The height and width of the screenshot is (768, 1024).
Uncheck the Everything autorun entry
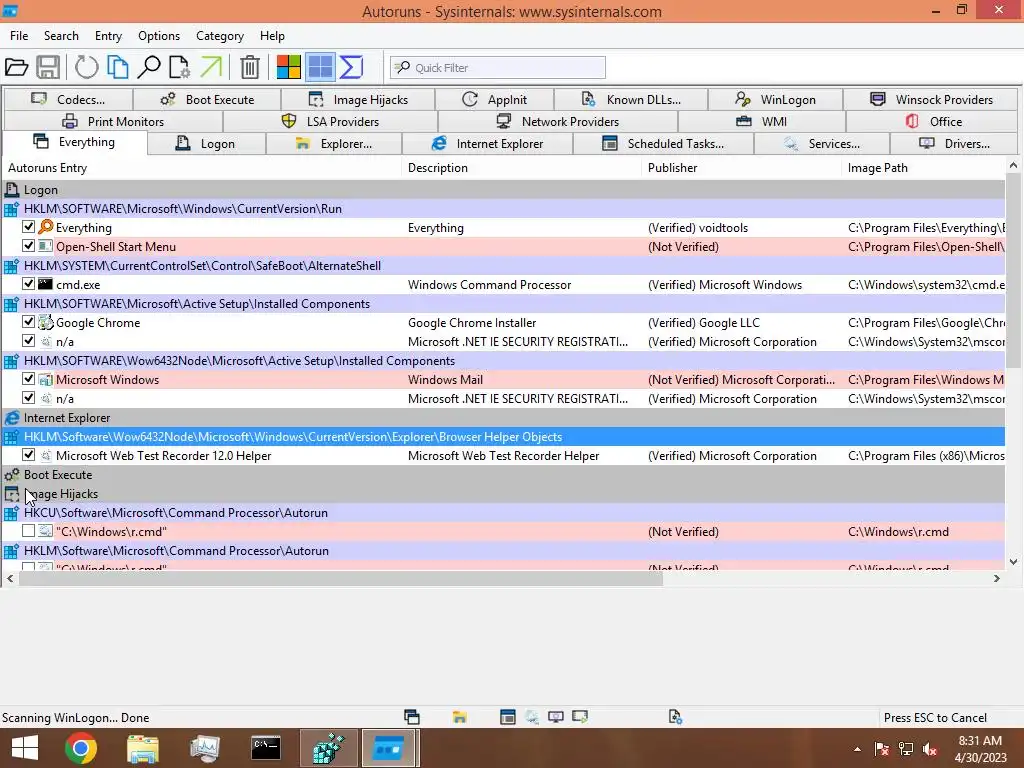28,227
